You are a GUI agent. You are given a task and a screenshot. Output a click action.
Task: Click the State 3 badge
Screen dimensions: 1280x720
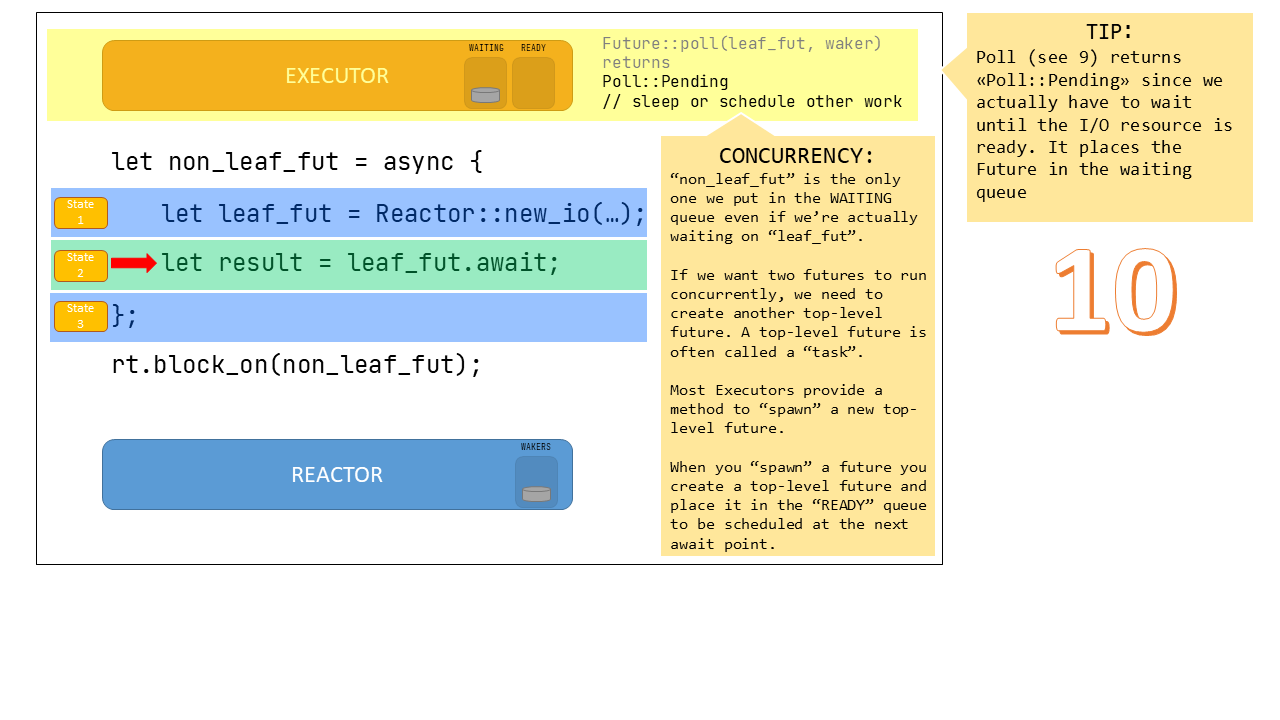(x=81, y=316)
